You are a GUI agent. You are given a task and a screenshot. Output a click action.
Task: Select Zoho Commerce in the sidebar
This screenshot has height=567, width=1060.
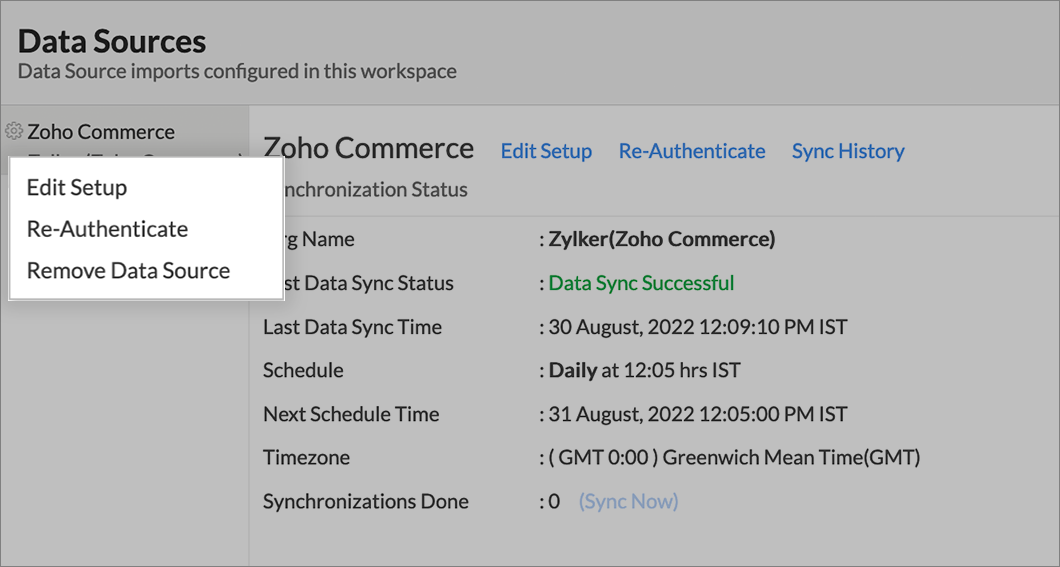coord(101,132)
